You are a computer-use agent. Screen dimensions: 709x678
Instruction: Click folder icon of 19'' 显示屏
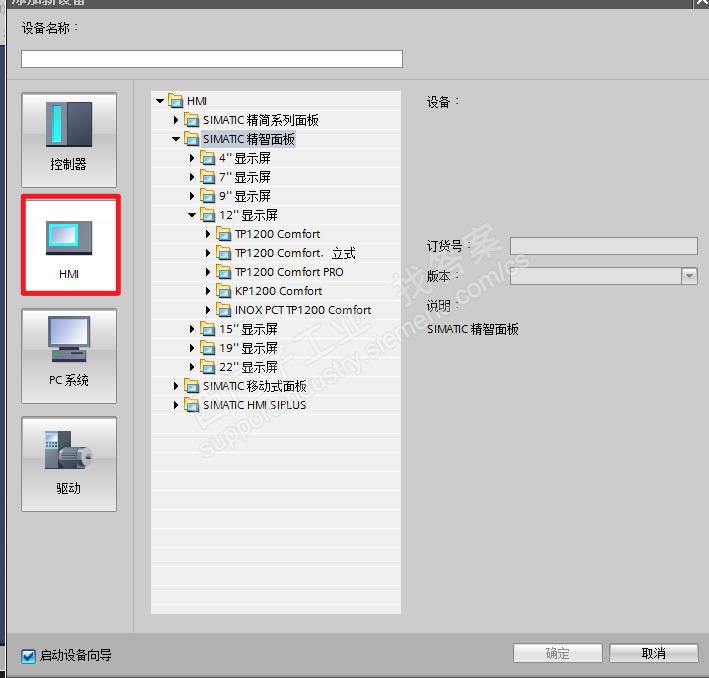(x=208, y=348)
